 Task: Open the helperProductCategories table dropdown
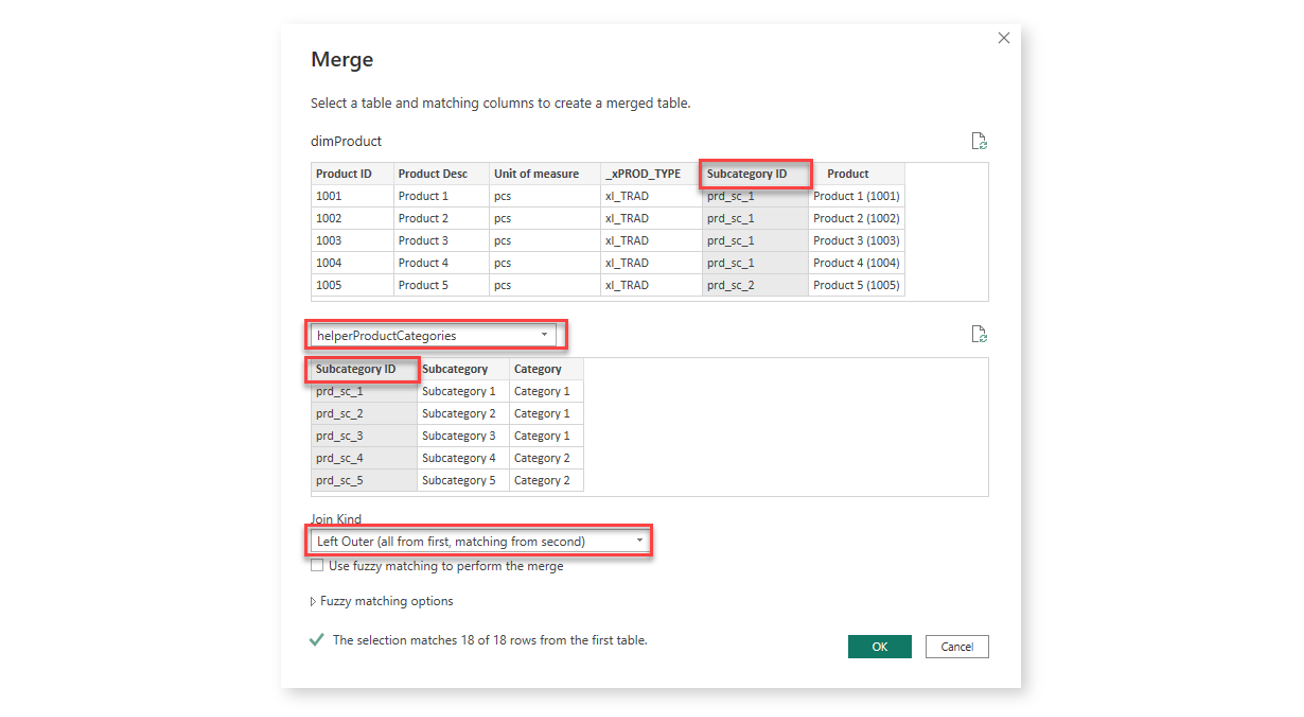click(x=433, y=335)
